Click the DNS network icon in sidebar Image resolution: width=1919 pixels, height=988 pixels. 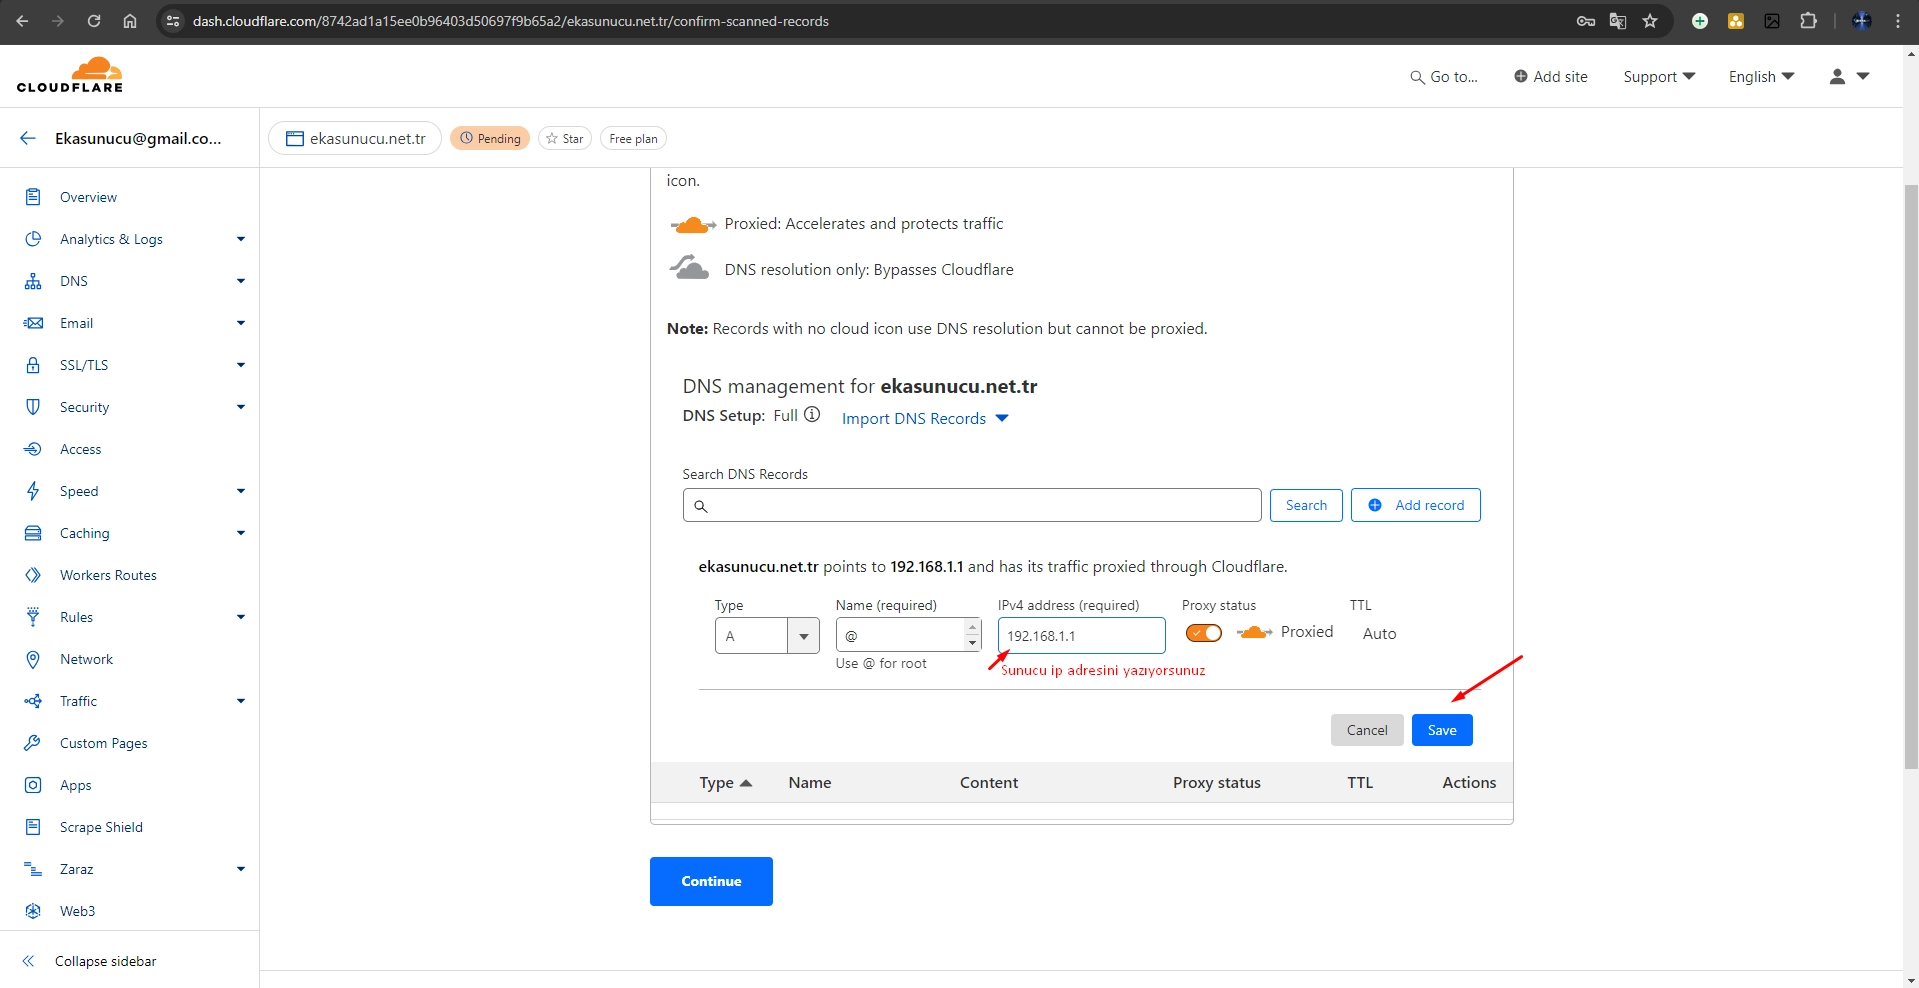33,281
